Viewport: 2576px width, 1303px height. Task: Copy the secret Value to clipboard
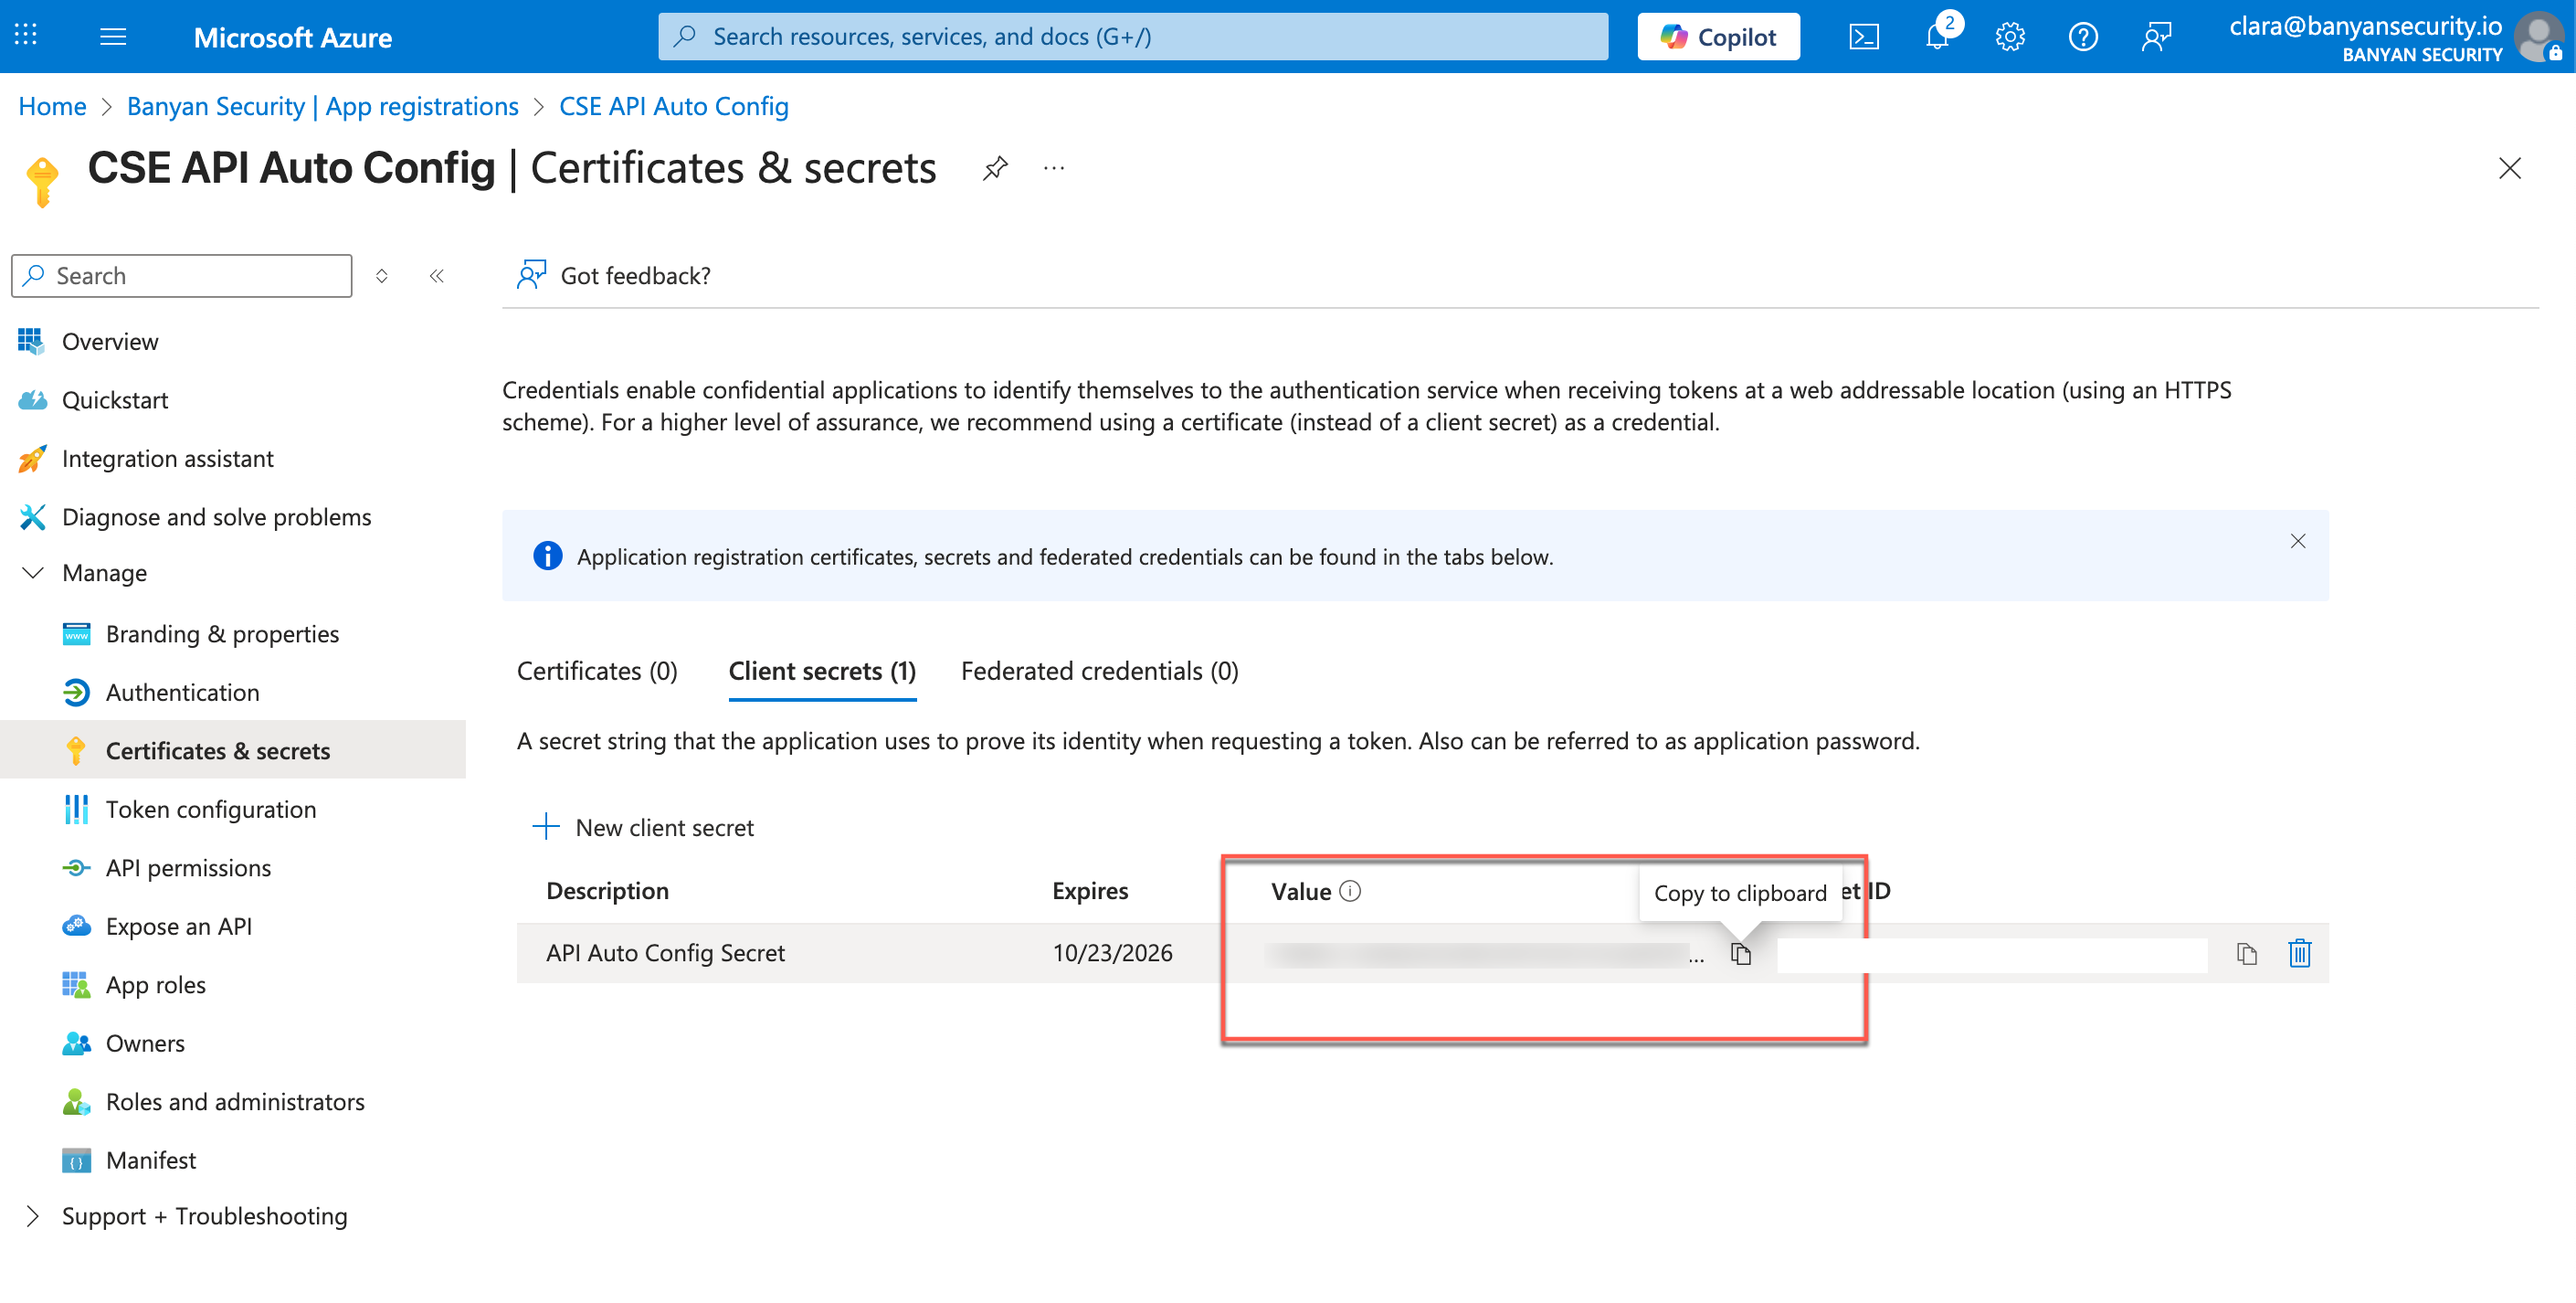tap(1740, 954)
